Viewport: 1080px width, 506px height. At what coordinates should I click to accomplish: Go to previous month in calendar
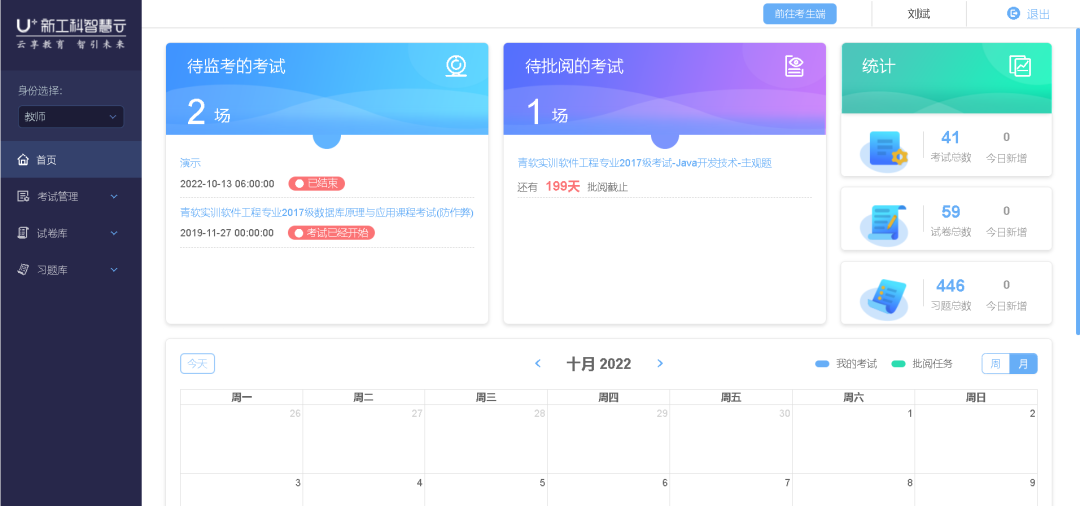[538, 363]
